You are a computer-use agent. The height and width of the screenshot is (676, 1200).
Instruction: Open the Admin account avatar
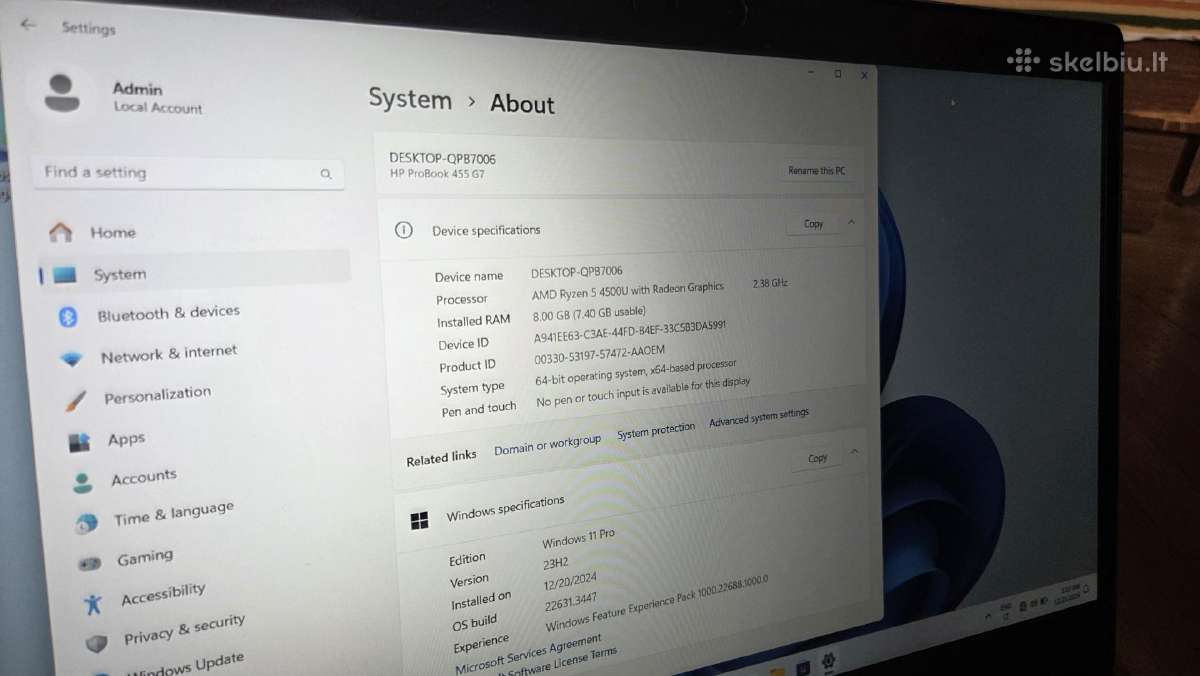click(x=62, y=93)
